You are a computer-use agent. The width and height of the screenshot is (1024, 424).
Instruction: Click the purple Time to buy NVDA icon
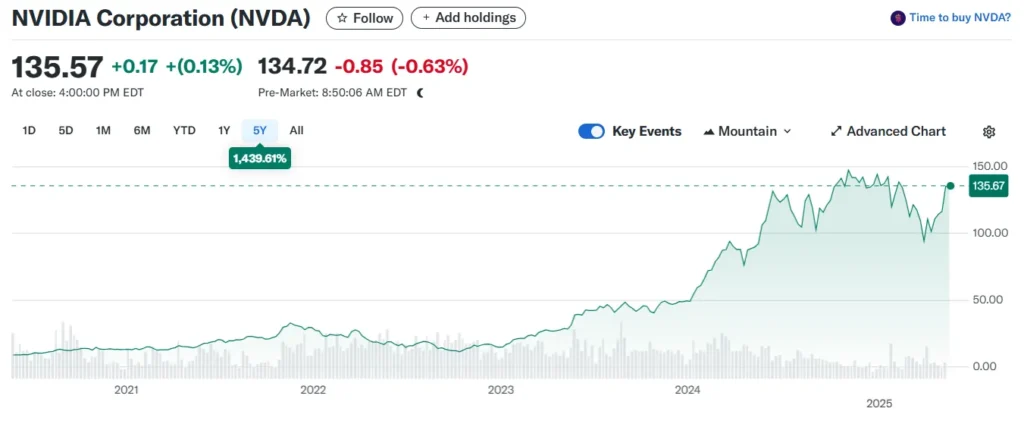coord(897,18)
